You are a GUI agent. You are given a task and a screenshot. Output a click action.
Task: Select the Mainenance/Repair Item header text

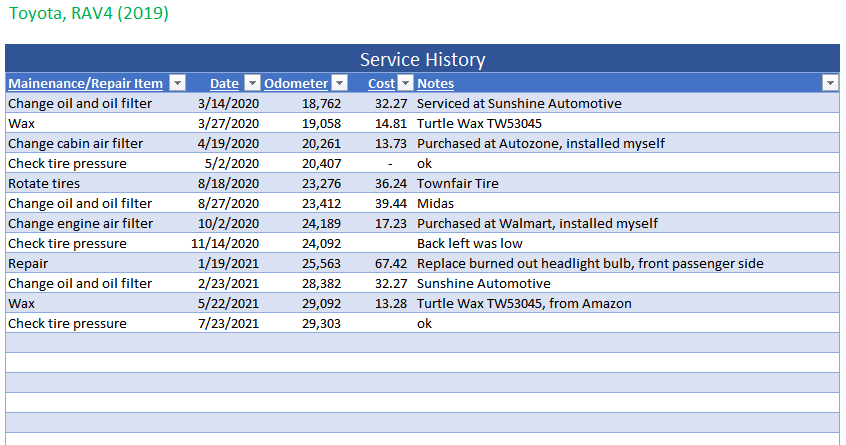click(86, 84)
